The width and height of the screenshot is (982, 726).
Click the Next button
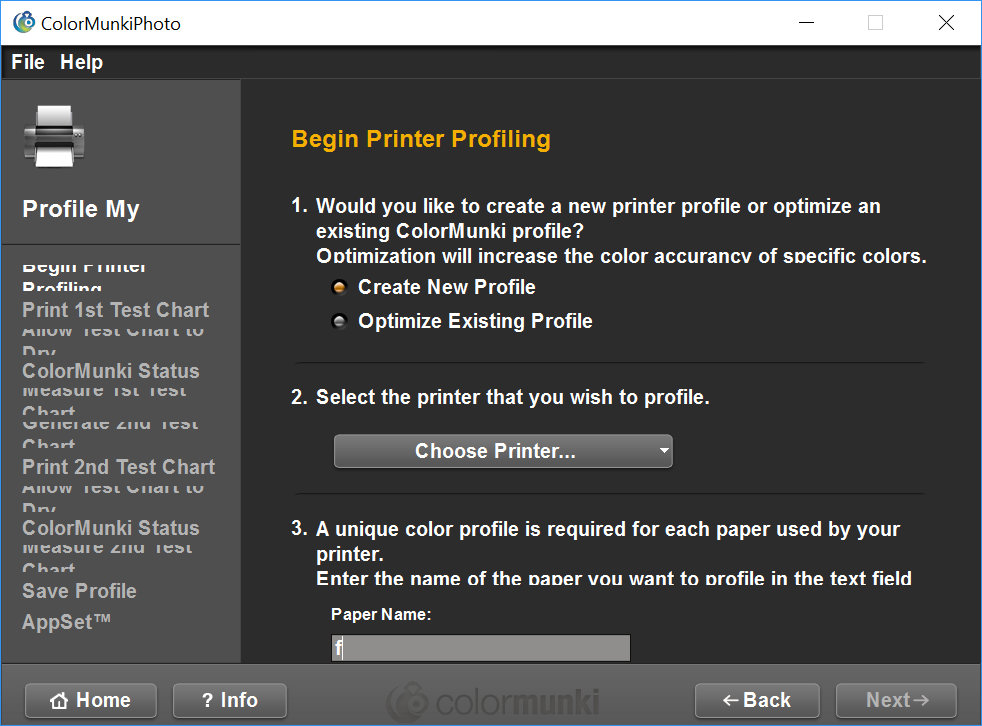896,700
